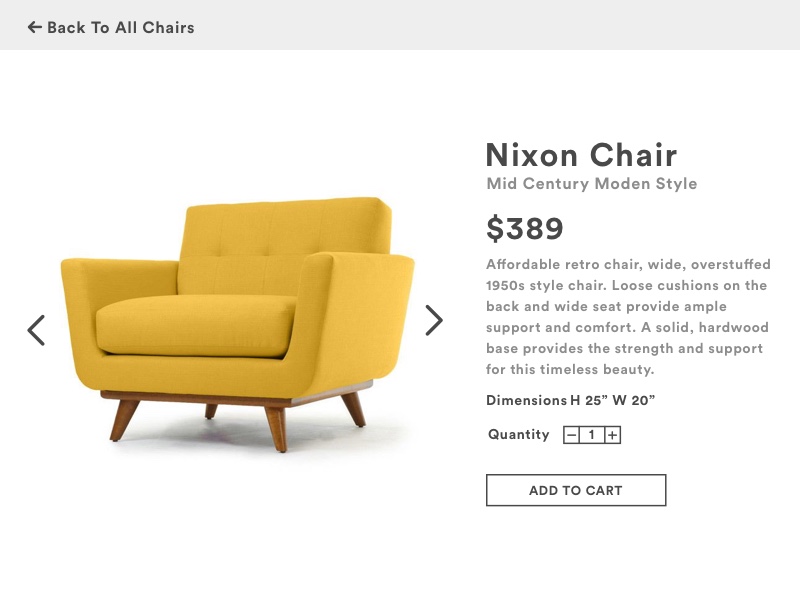The width and height of the screenshot is (800, 600).
Task: Click the yellow chair's tufted backrest
Action: (x=285, y=232)
